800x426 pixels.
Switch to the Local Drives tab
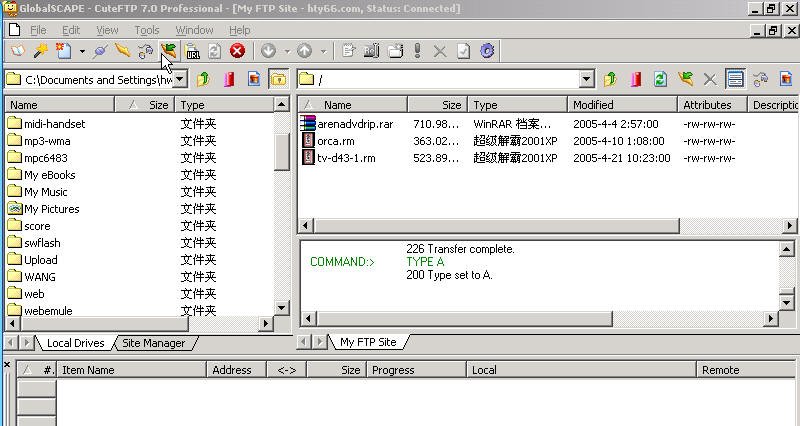76,343
